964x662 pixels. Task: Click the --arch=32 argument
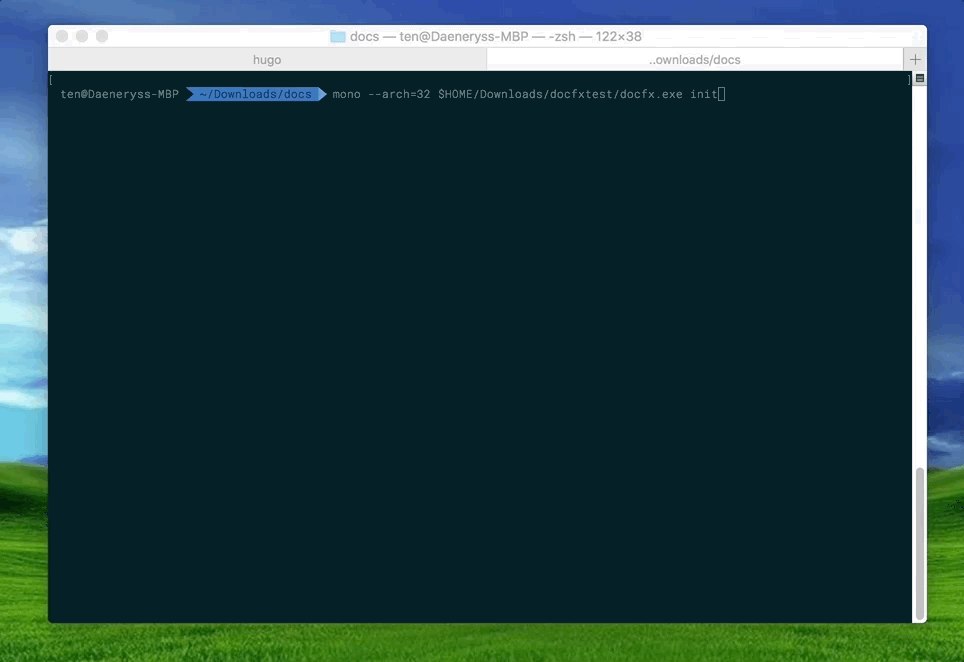[399, 94]
